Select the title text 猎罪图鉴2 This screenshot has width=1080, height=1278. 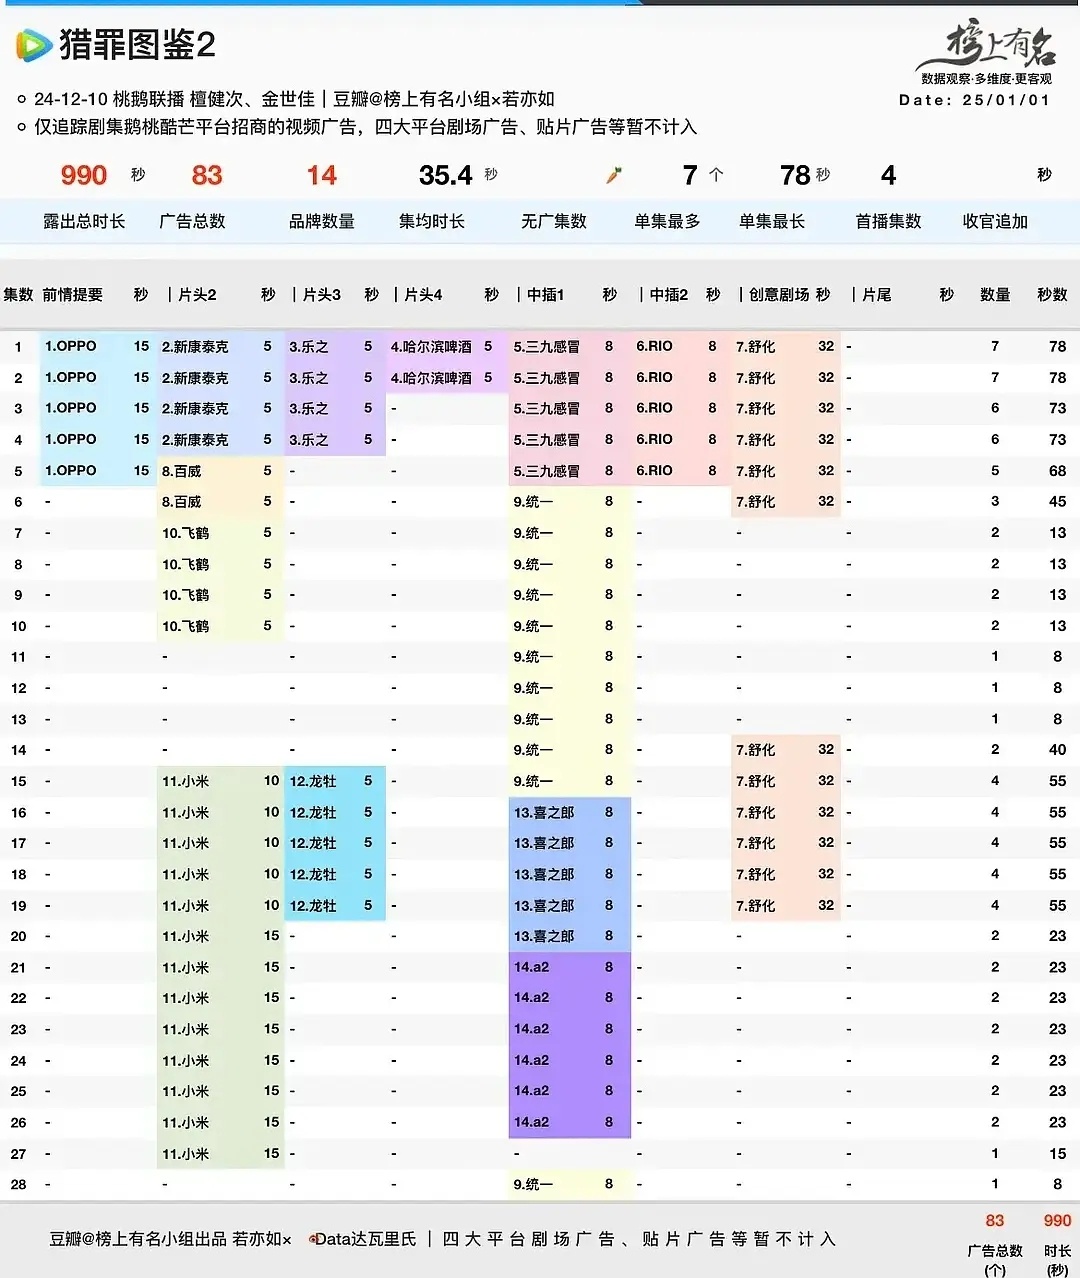[x=137, y=45]
